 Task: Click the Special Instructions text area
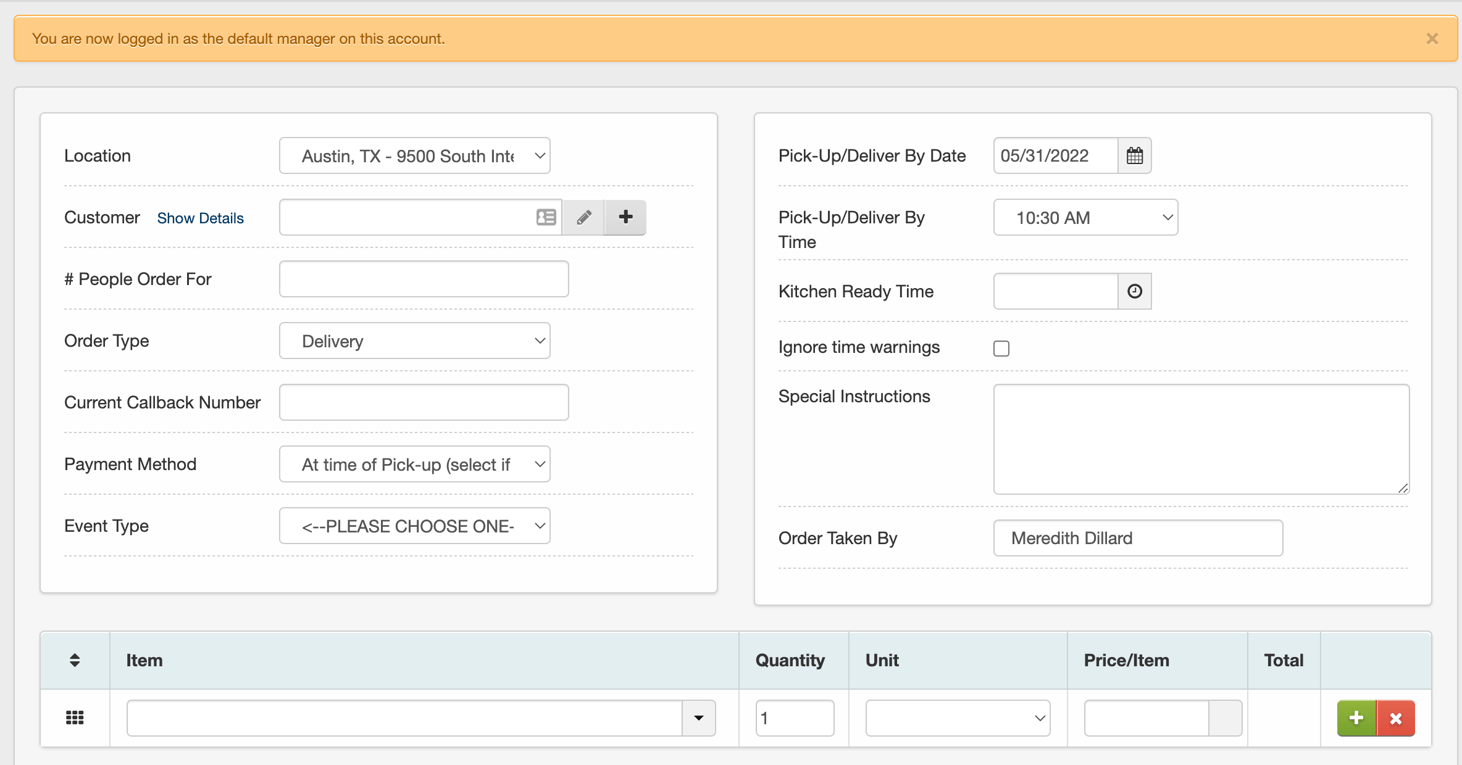point(1200,439)
